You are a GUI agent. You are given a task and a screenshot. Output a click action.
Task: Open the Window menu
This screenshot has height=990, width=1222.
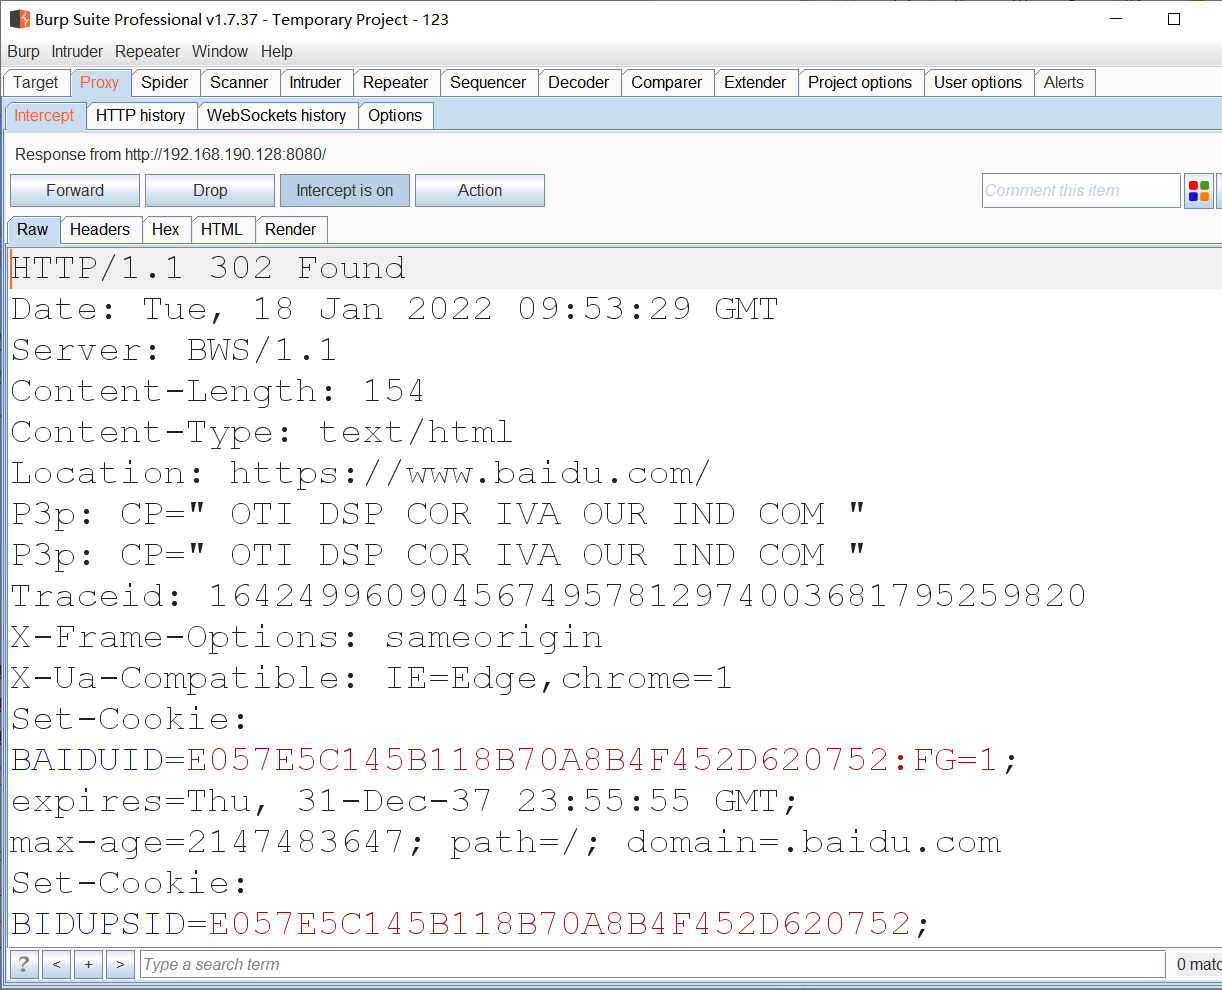click(220, 52)
